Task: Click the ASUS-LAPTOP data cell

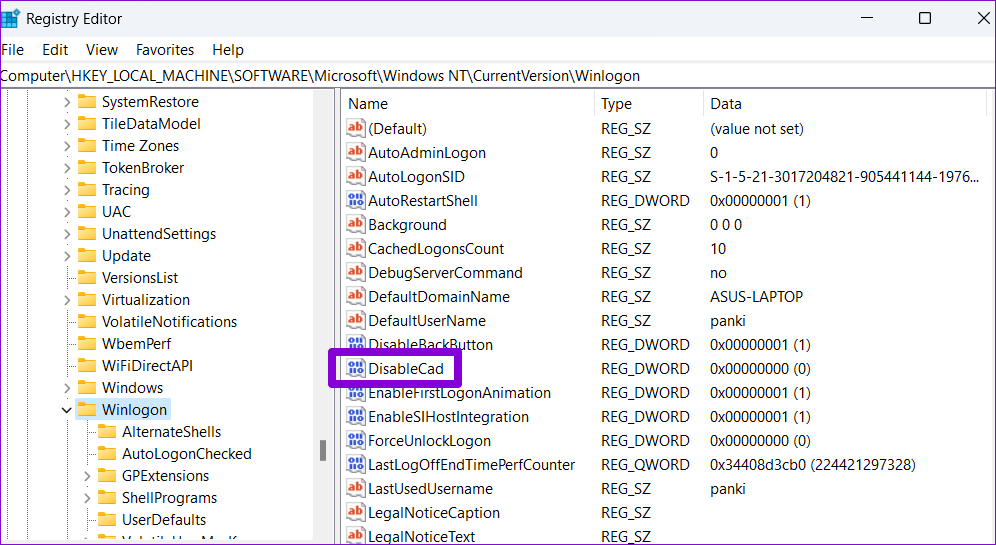Action: [x=757, y=297]
